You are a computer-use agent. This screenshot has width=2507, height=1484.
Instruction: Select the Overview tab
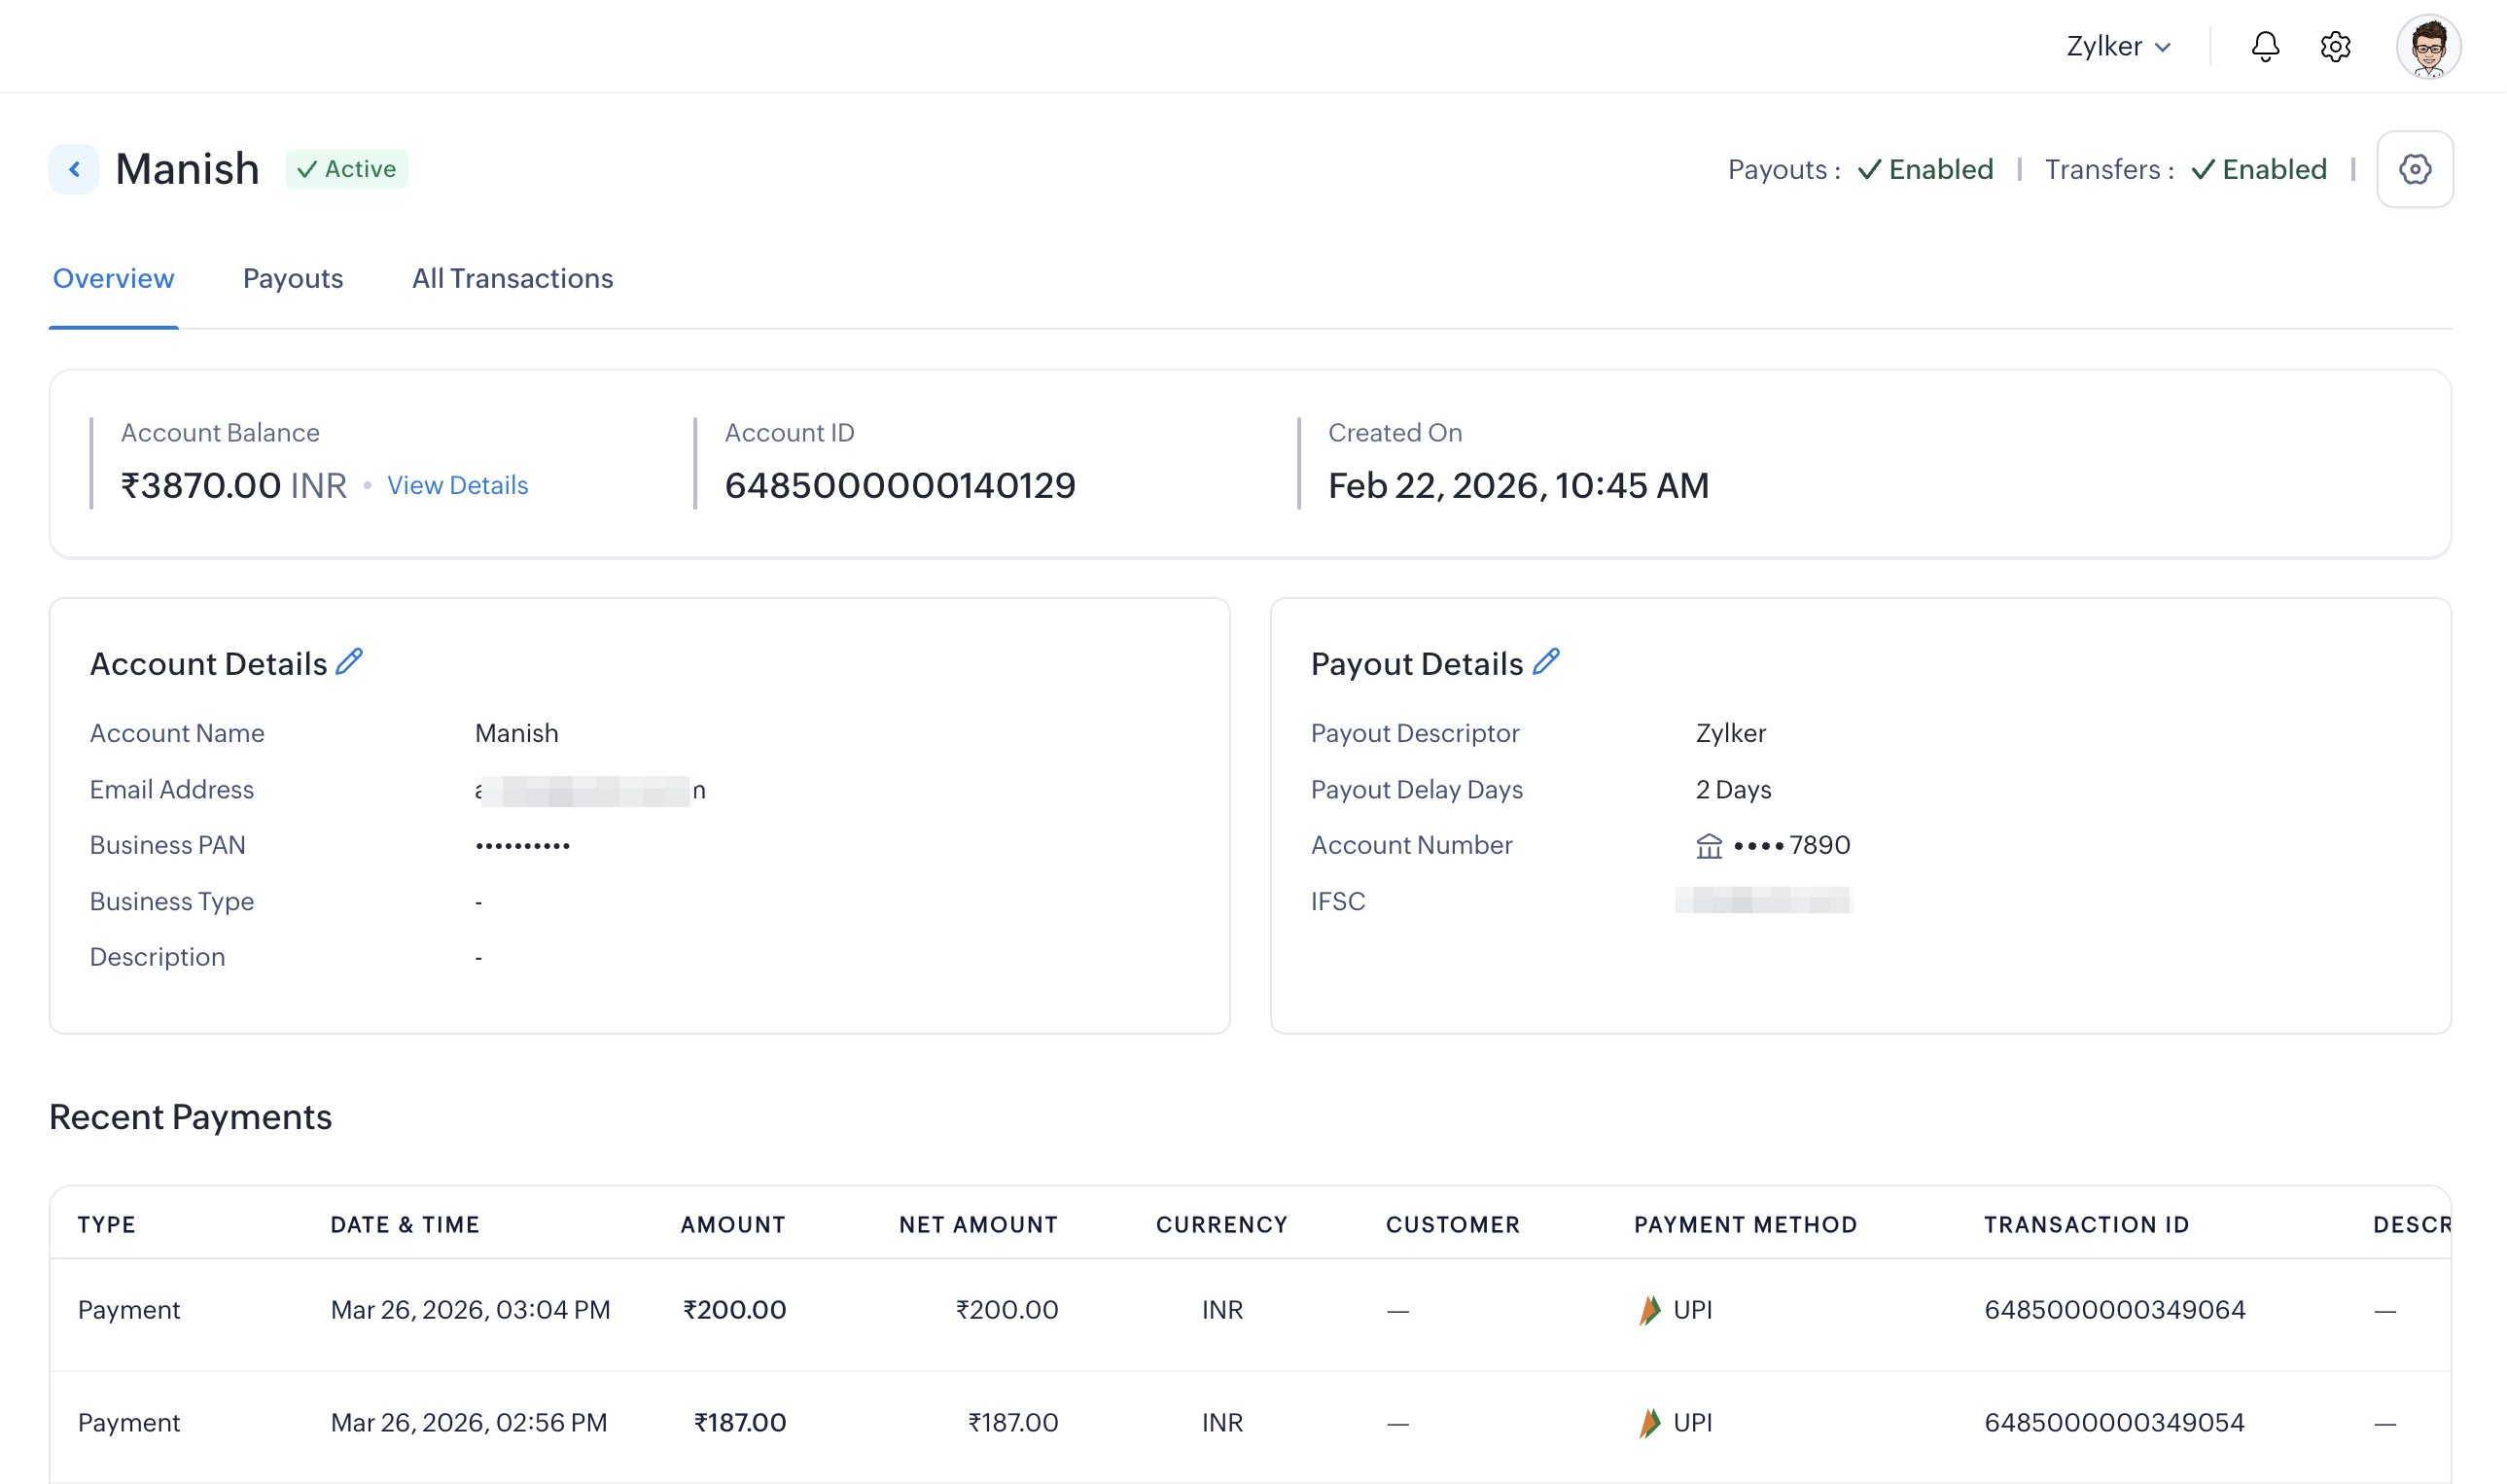pos(113,278)
